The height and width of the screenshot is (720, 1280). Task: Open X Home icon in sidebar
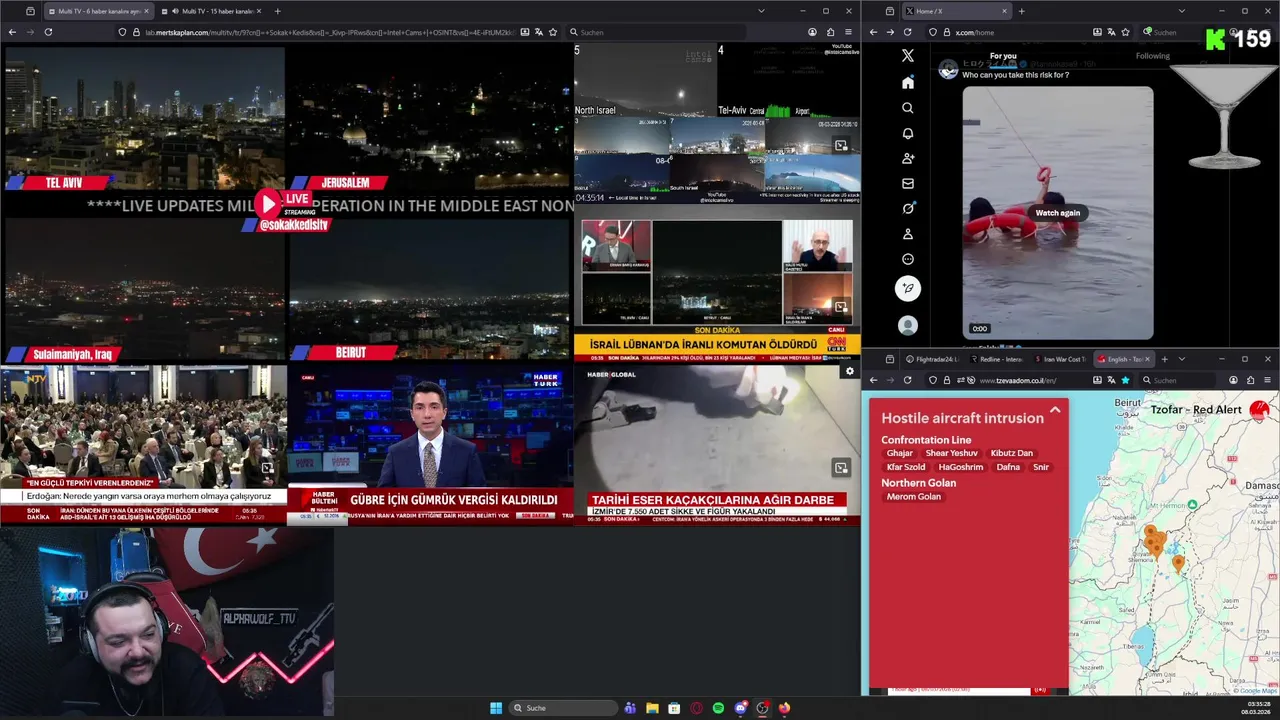click(908, 82)
